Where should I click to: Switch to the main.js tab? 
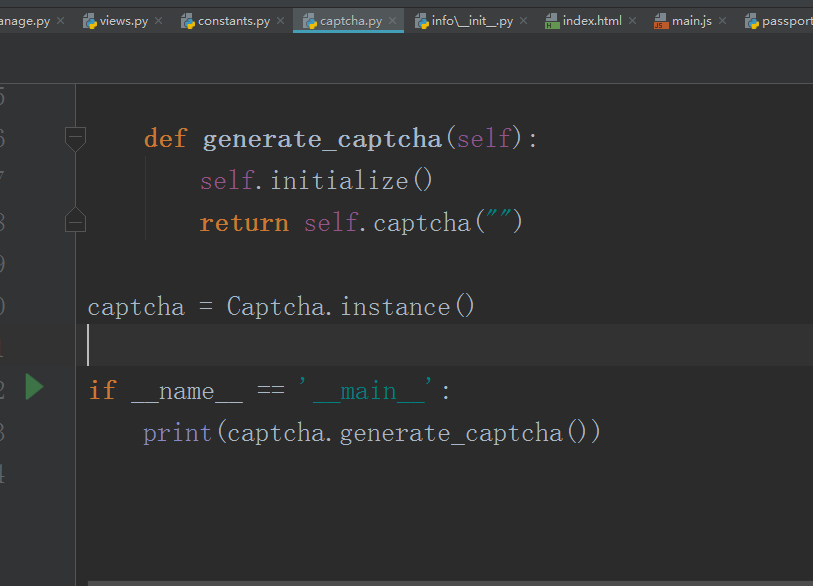tap(692, 20)
